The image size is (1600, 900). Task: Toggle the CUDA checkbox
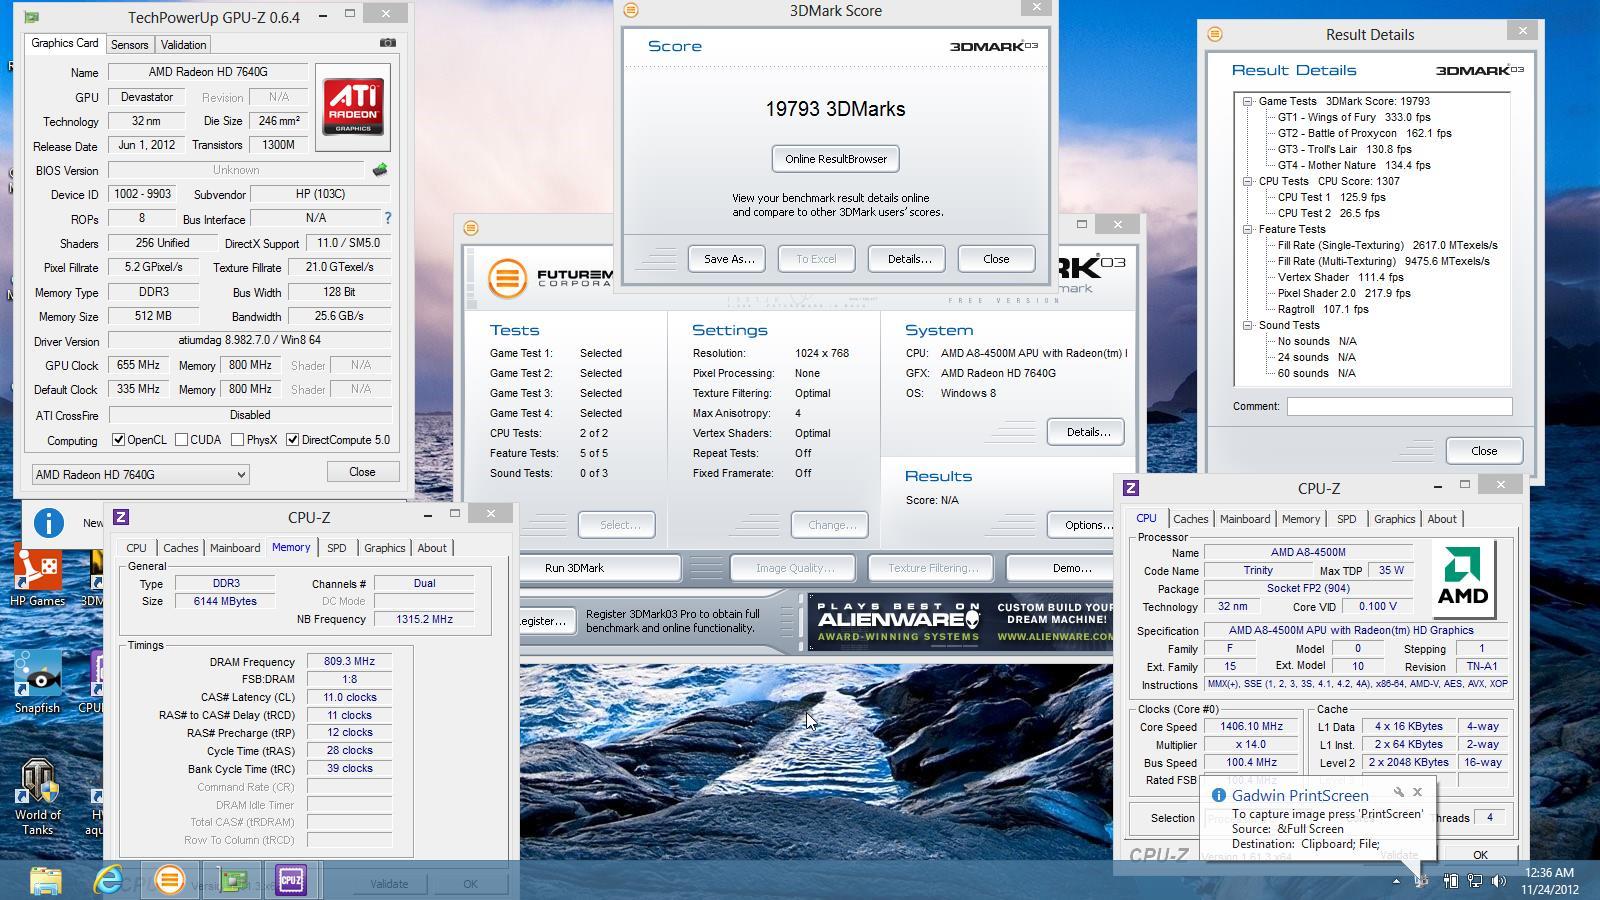(x=181, y=440)
